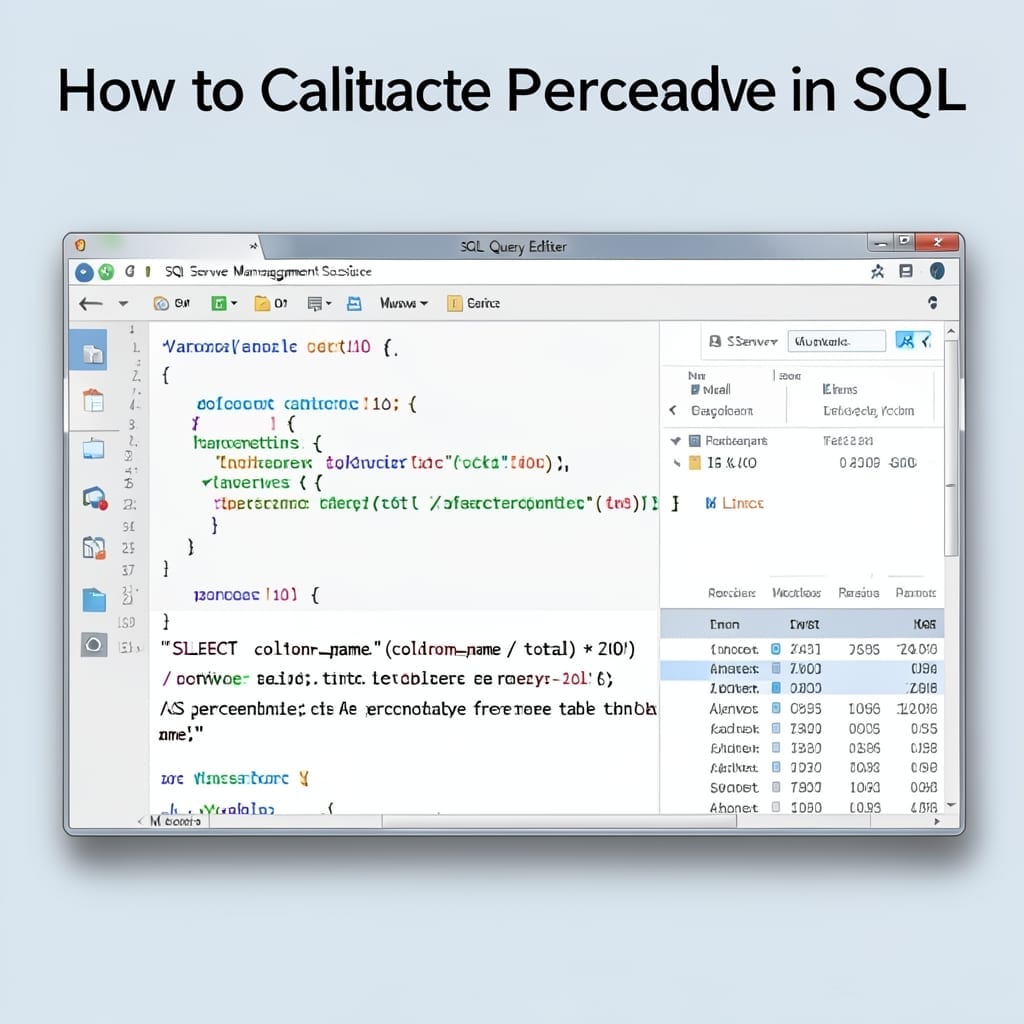The image size is (1024, 1024).
Task: Click the blue save icon in the toolbar
Action: pos(354,304)
